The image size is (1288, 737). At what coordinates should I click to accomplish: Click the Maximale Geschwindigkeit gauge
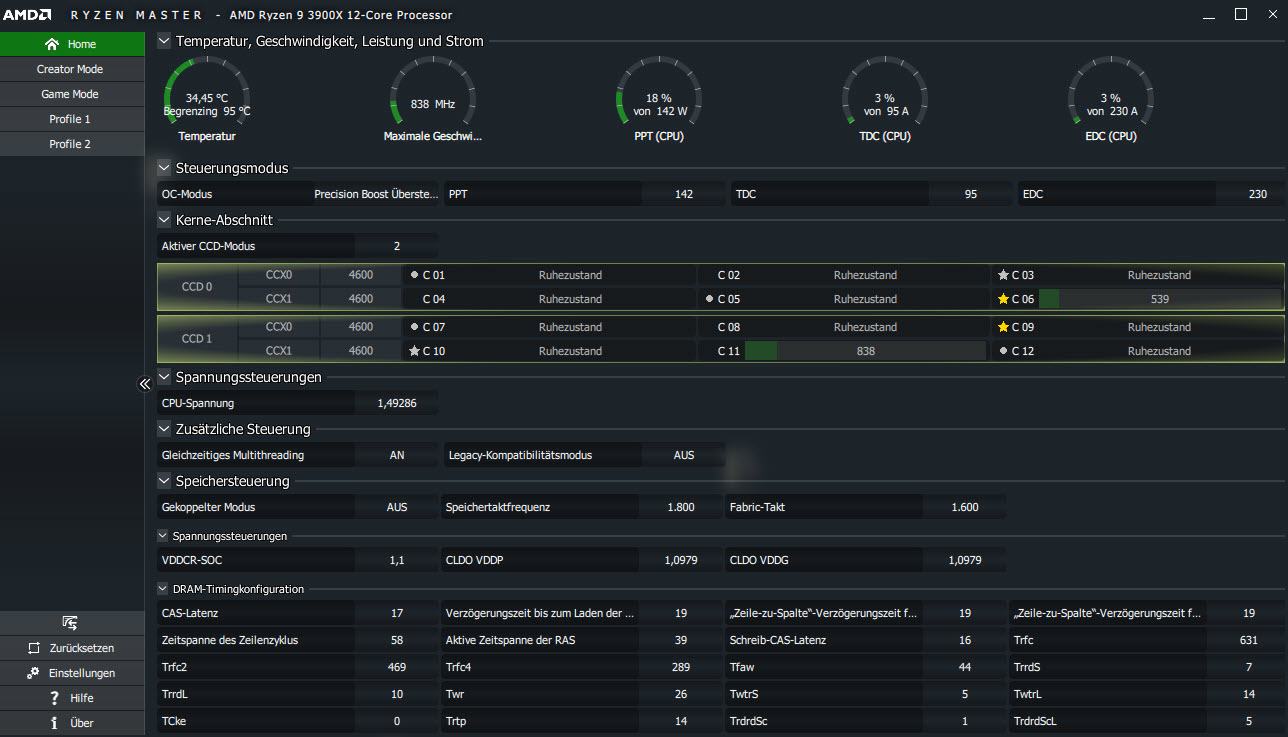tap(433, 99)
